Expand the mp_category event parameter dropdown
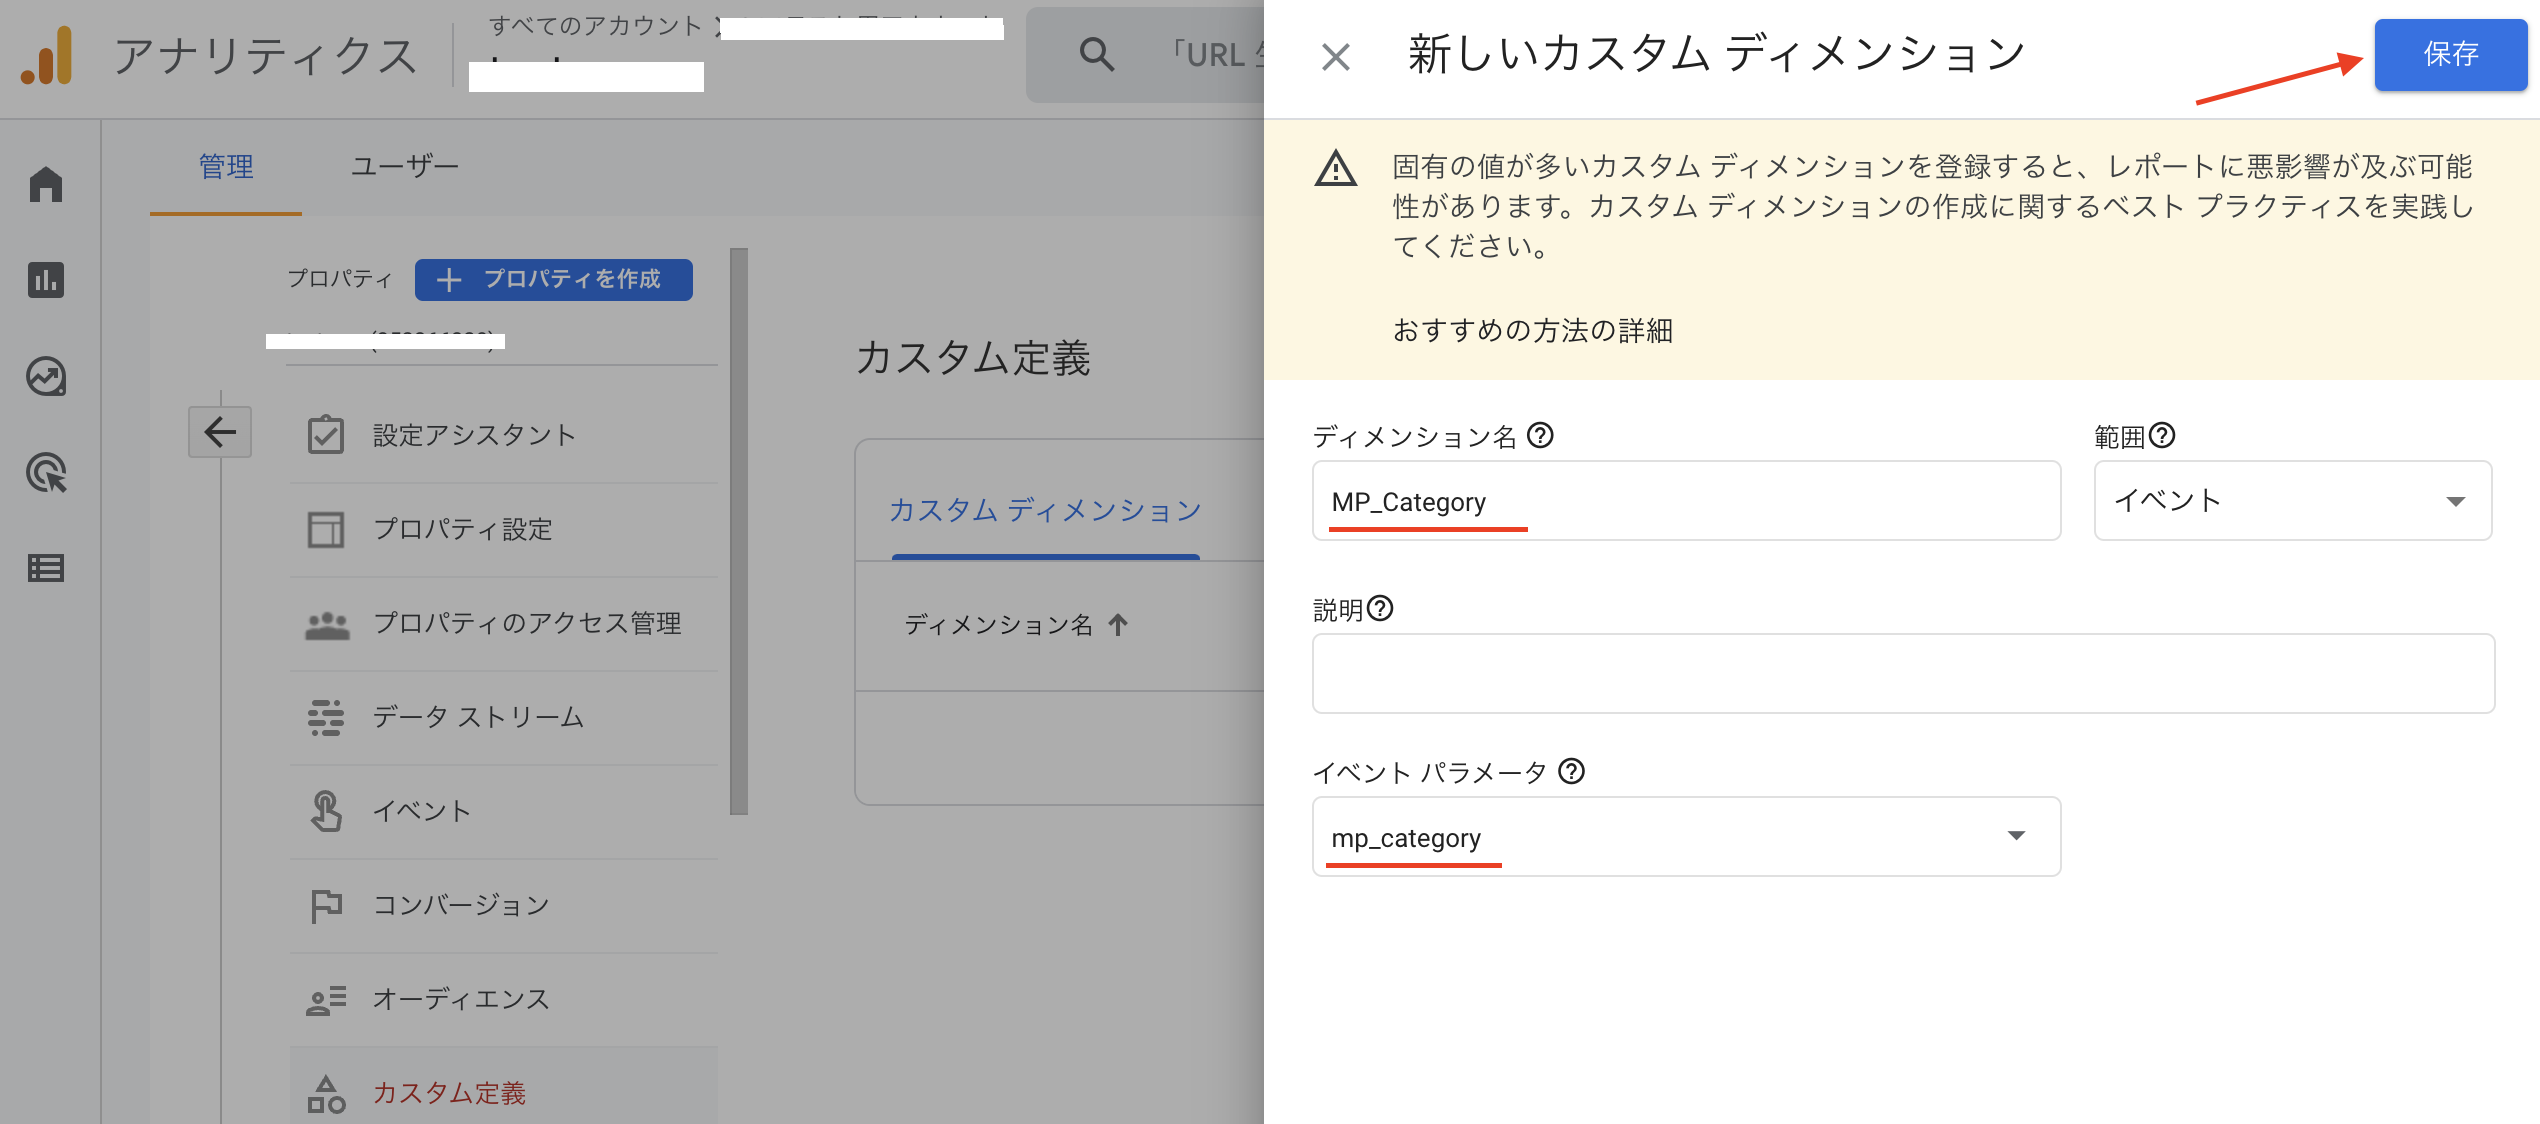The height and width of the screenshot is (1124, 2540). coord(1686,836)
